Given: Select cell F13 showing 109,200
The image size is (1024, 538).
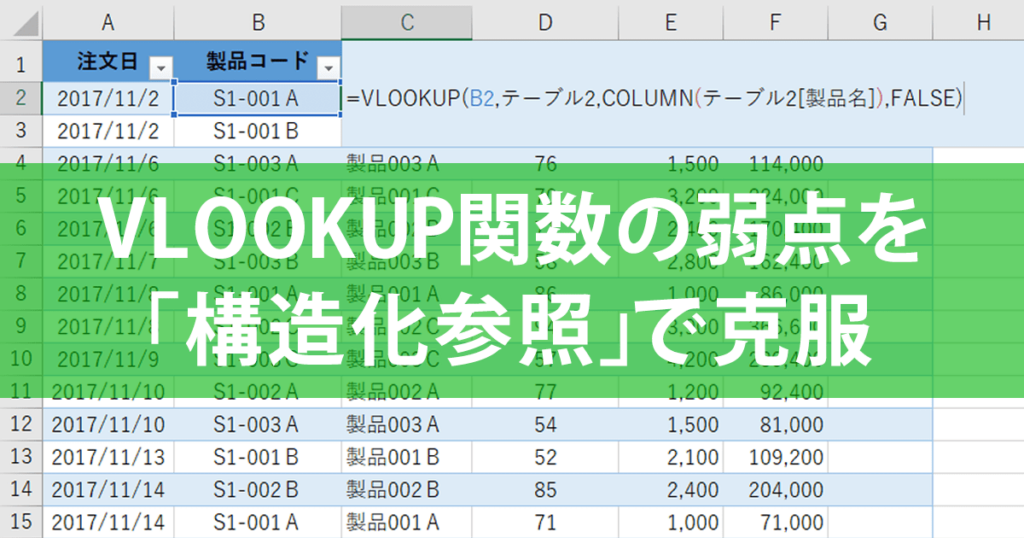Looking at the screenshot, I should (775, 457).
